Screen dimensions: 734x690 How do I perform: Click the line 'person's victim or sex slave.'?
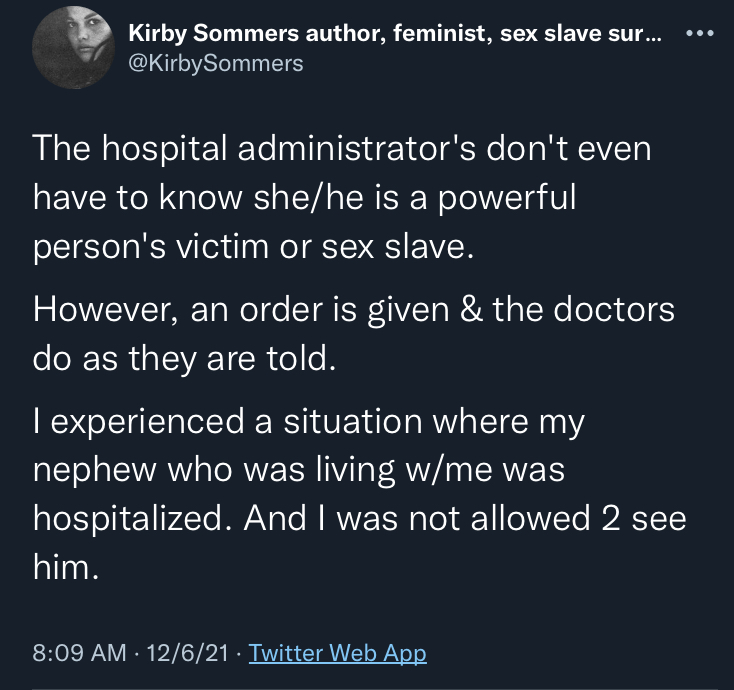[253, 247]
